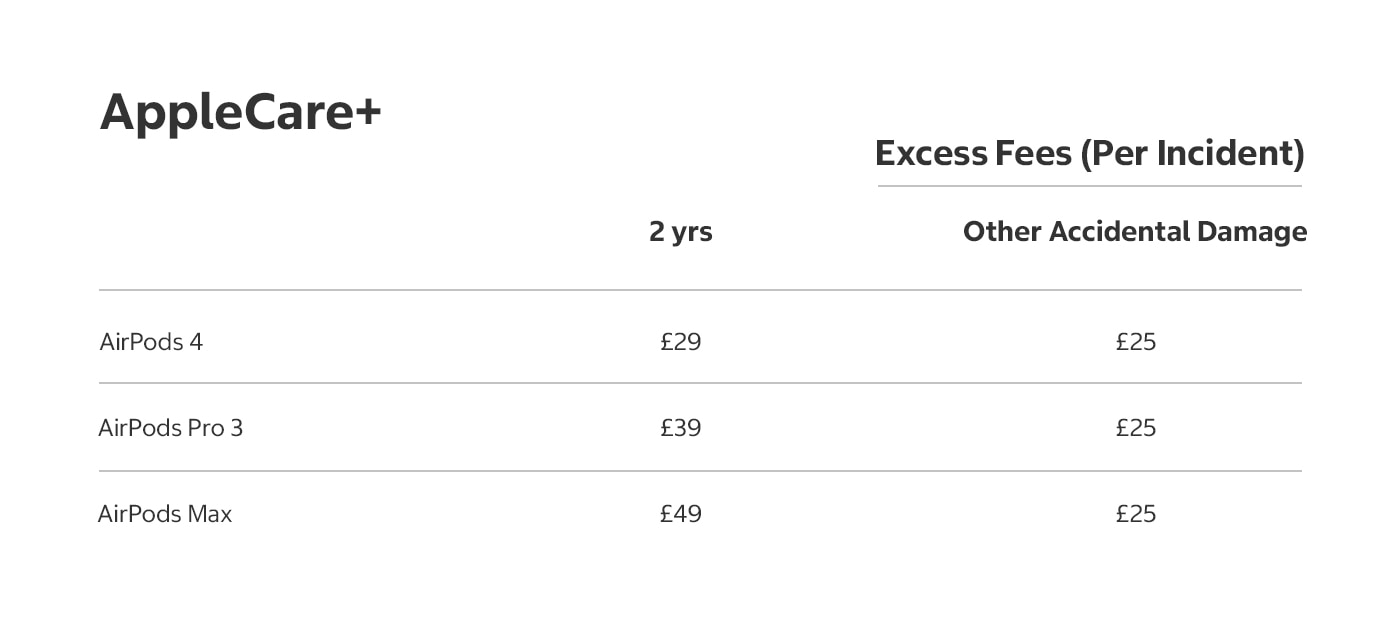This screenshot has width=1400, height=635.
Task: Click the underline beneath Excess Fees header
Action: 1089,186
